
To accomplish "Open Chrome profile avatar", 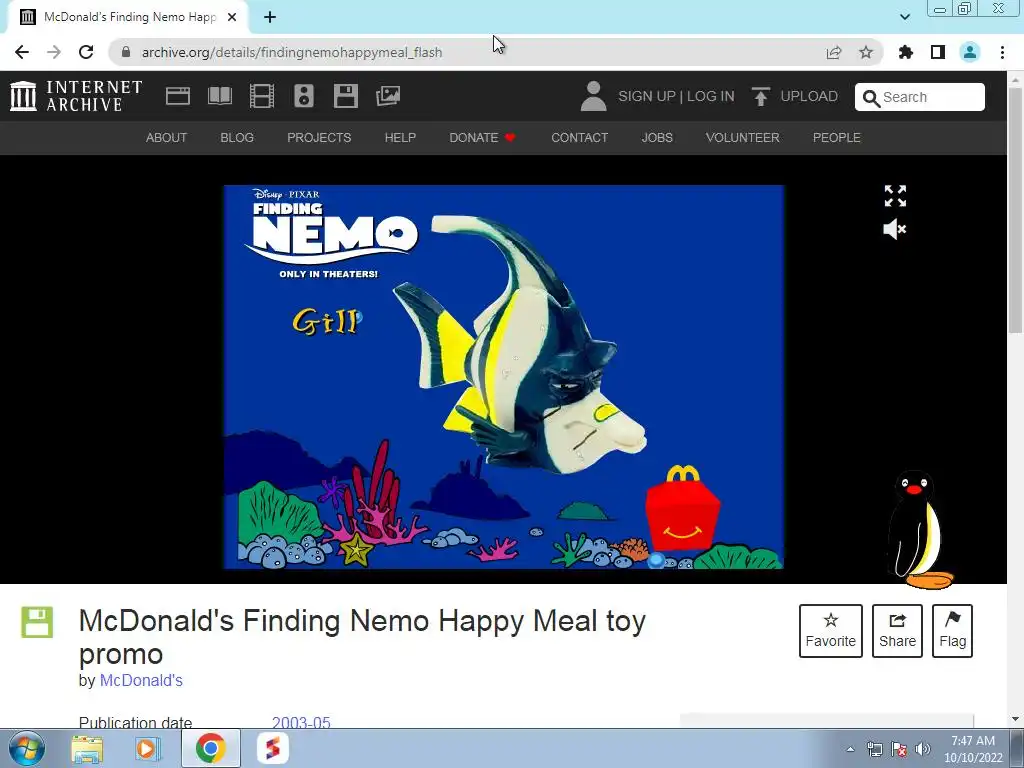I will click(970, 52).
